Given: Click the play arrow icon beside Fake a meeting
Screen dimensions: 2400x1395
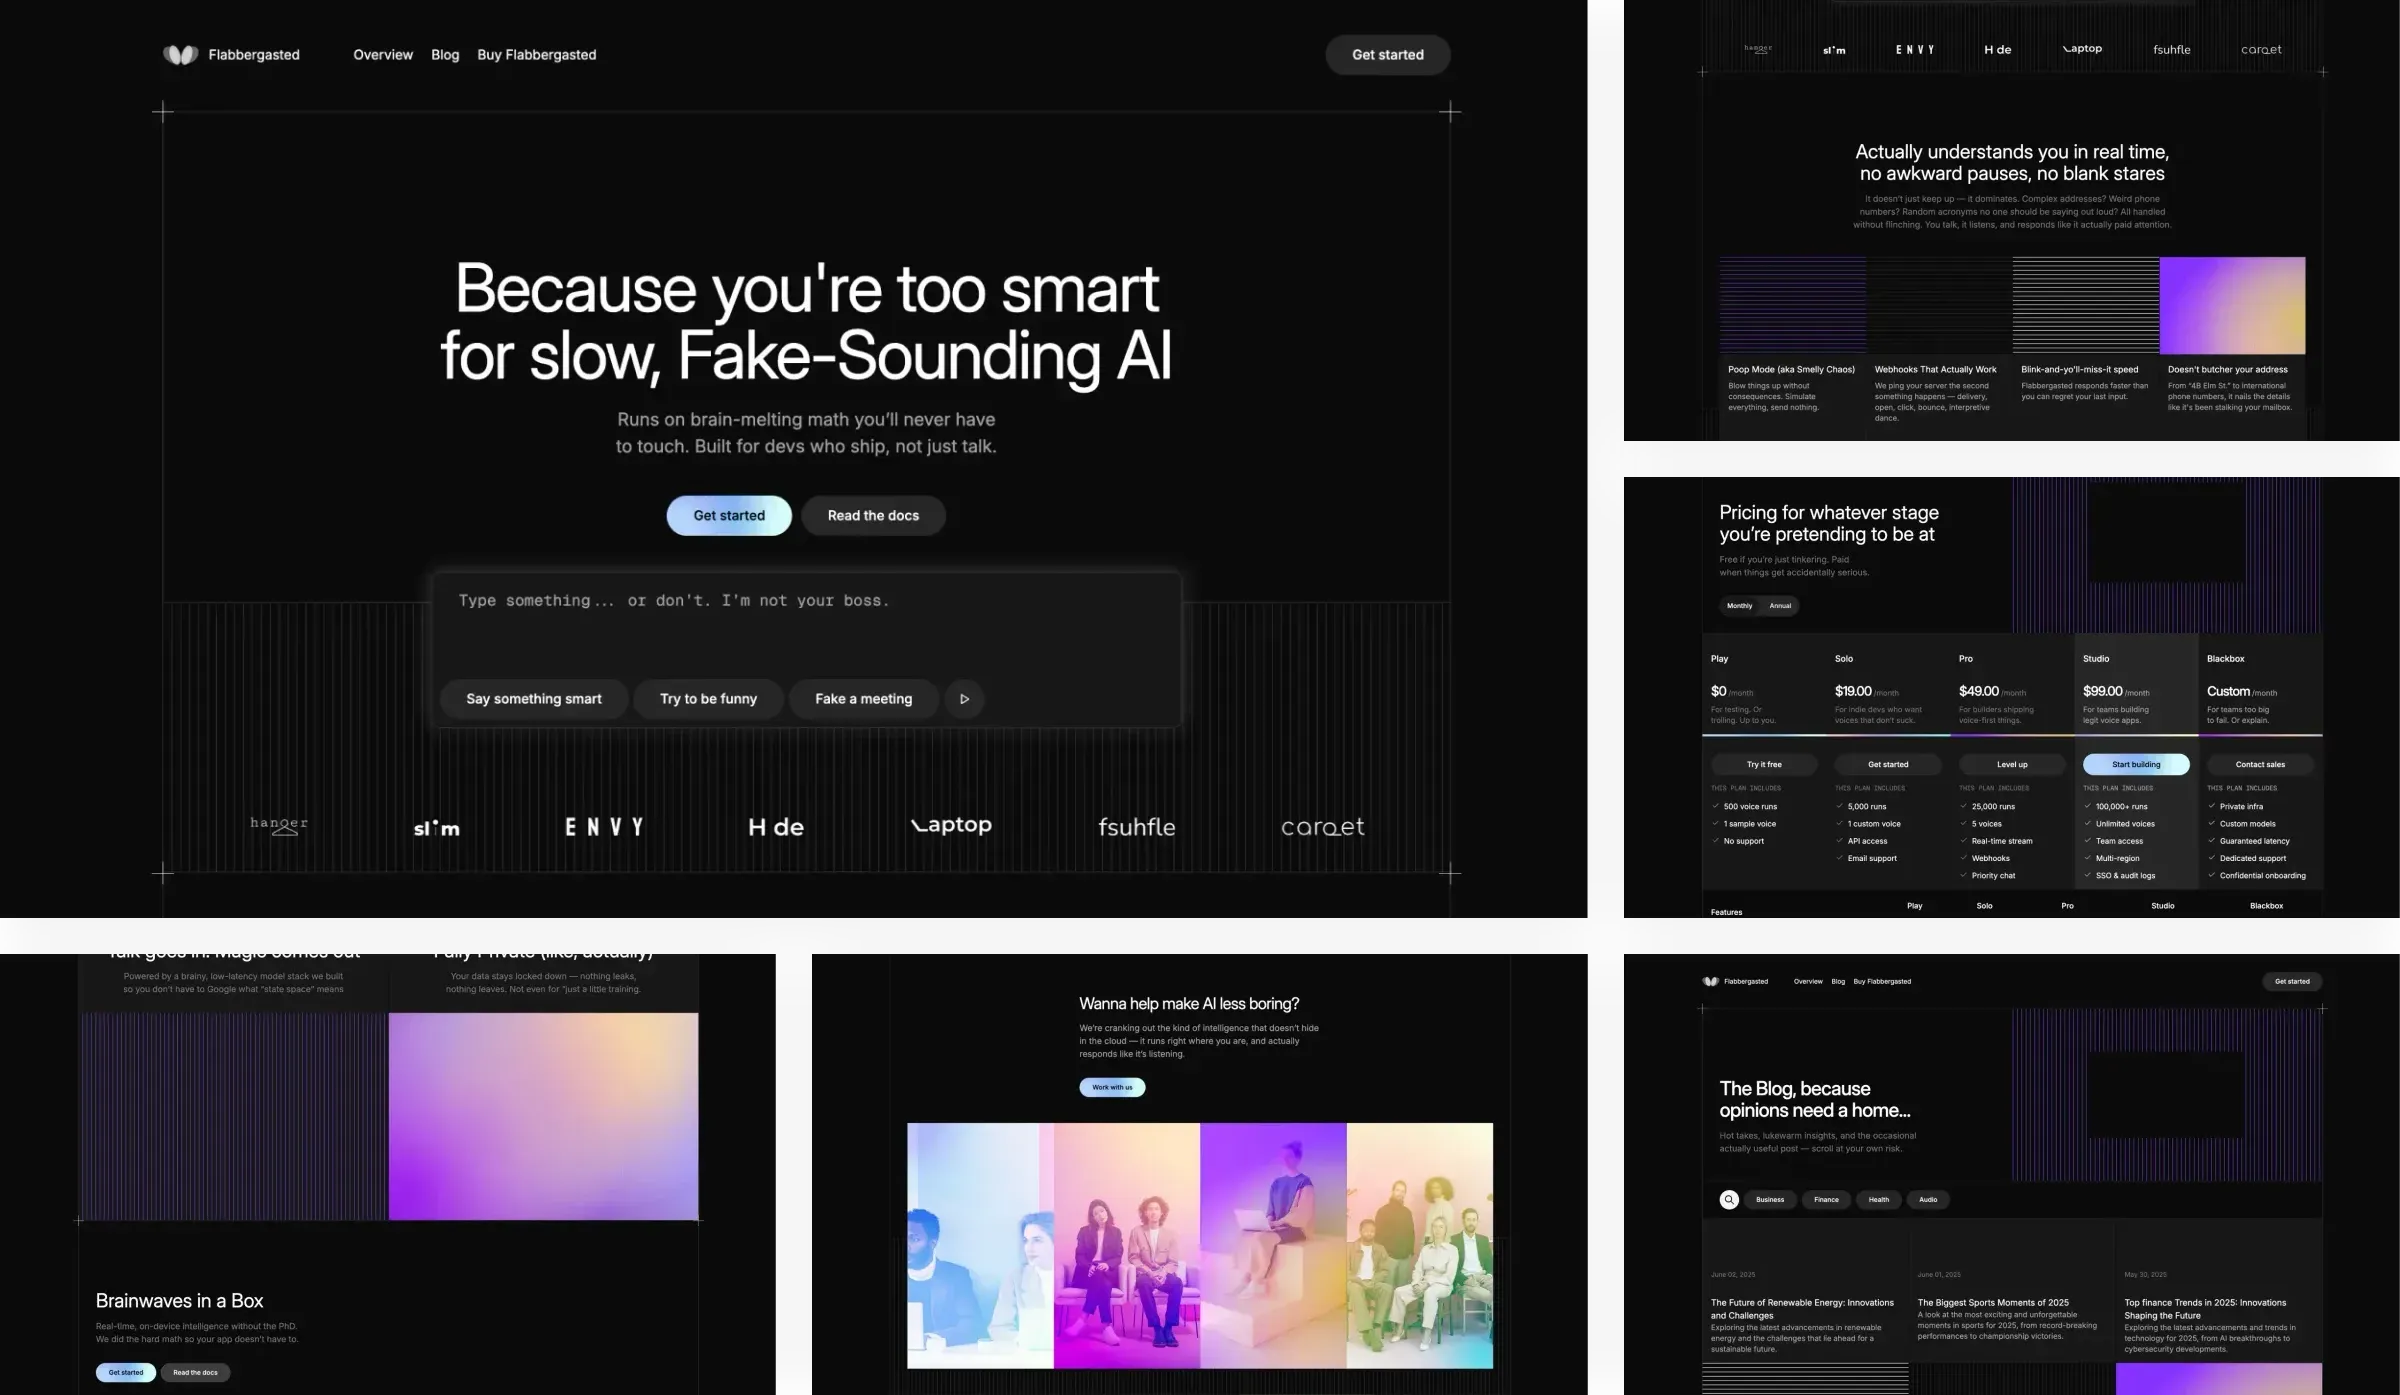Looking at the screenshot, I should (x=964, y=699).
